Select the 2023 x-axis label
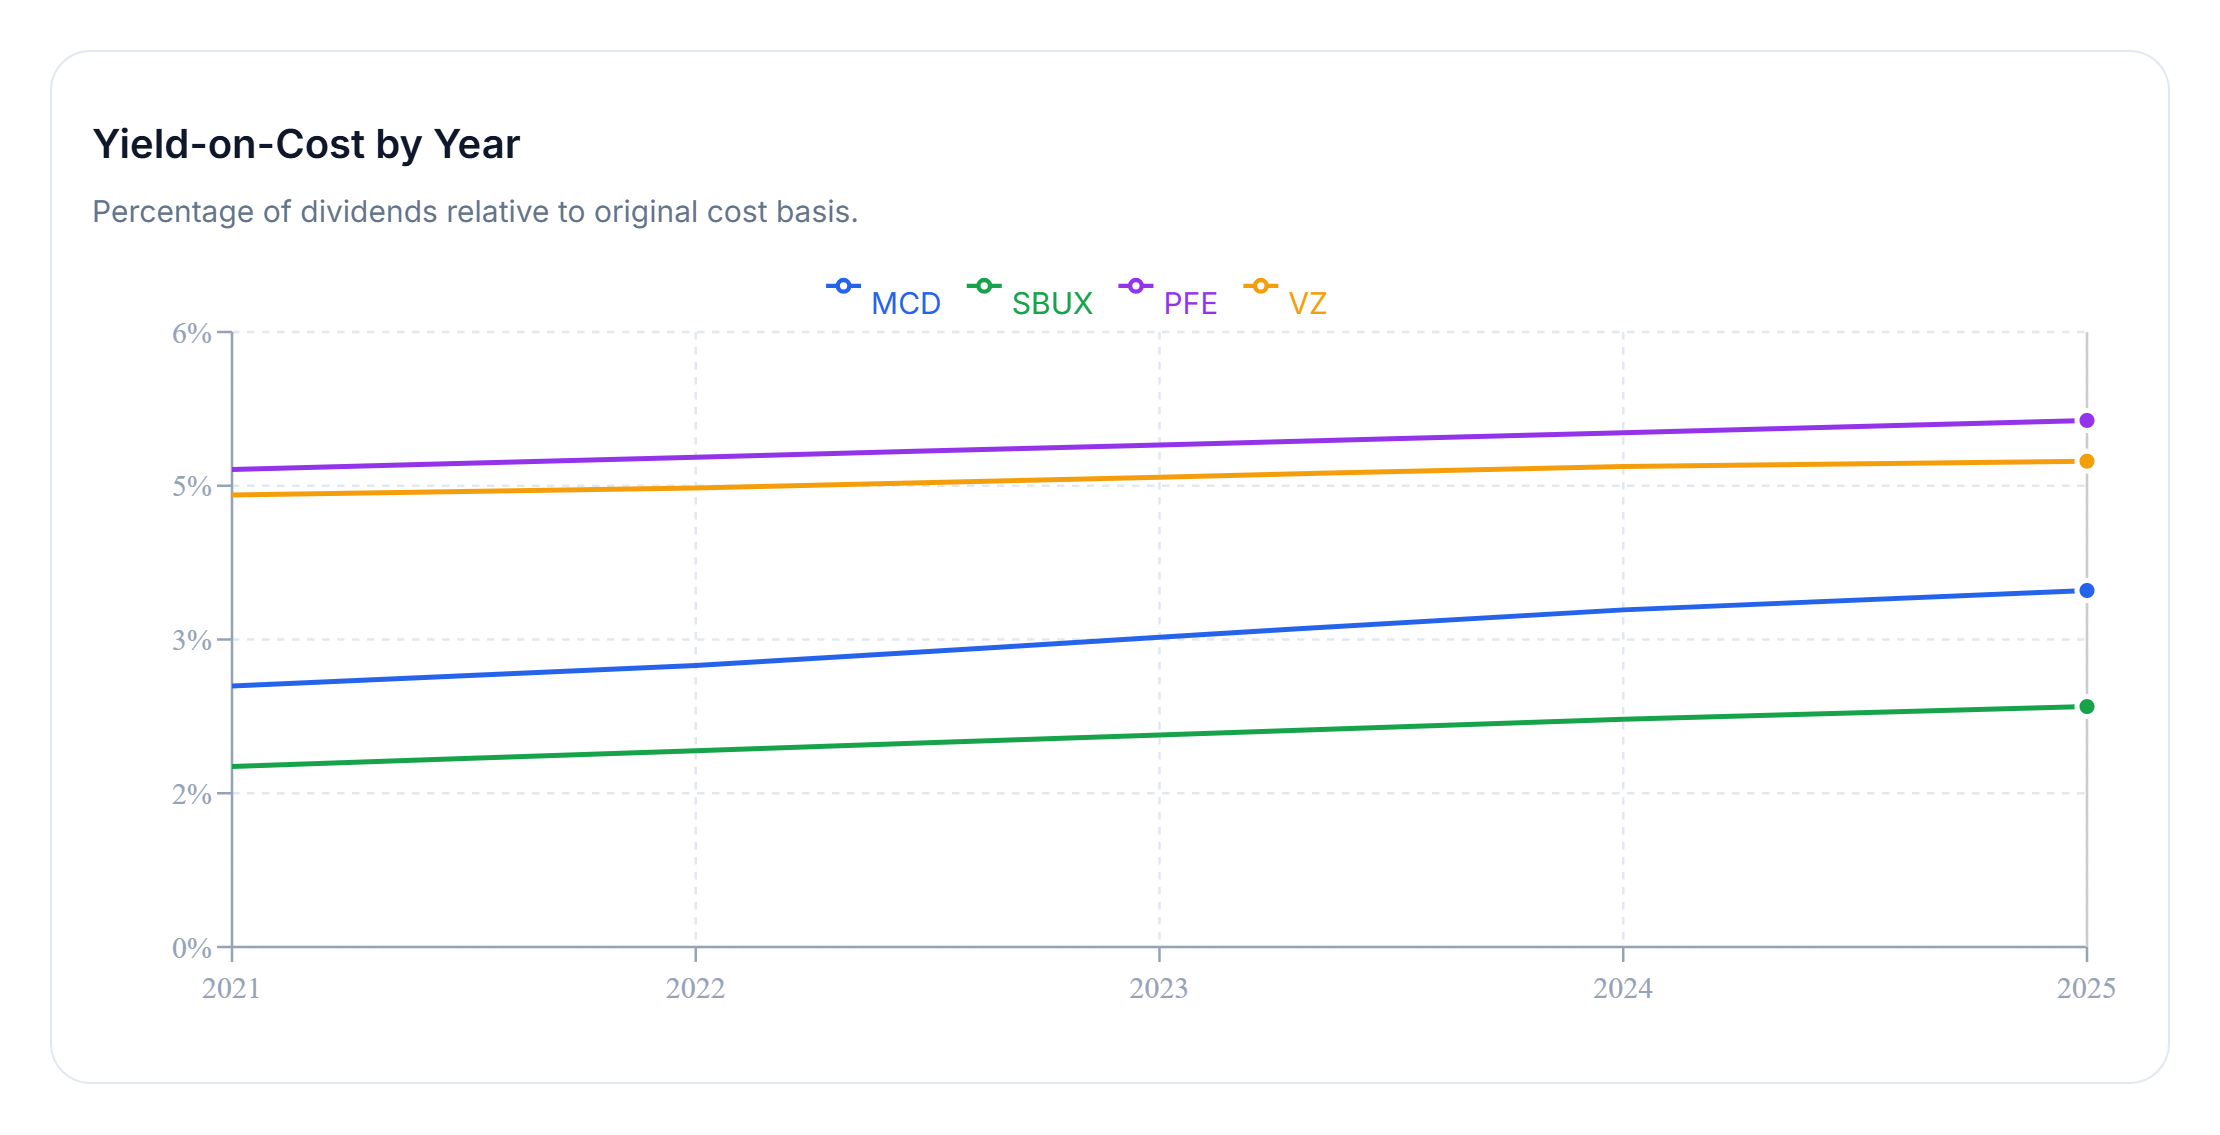The height and width of the screenshot is (1135, 2220). coord(1159,989)
